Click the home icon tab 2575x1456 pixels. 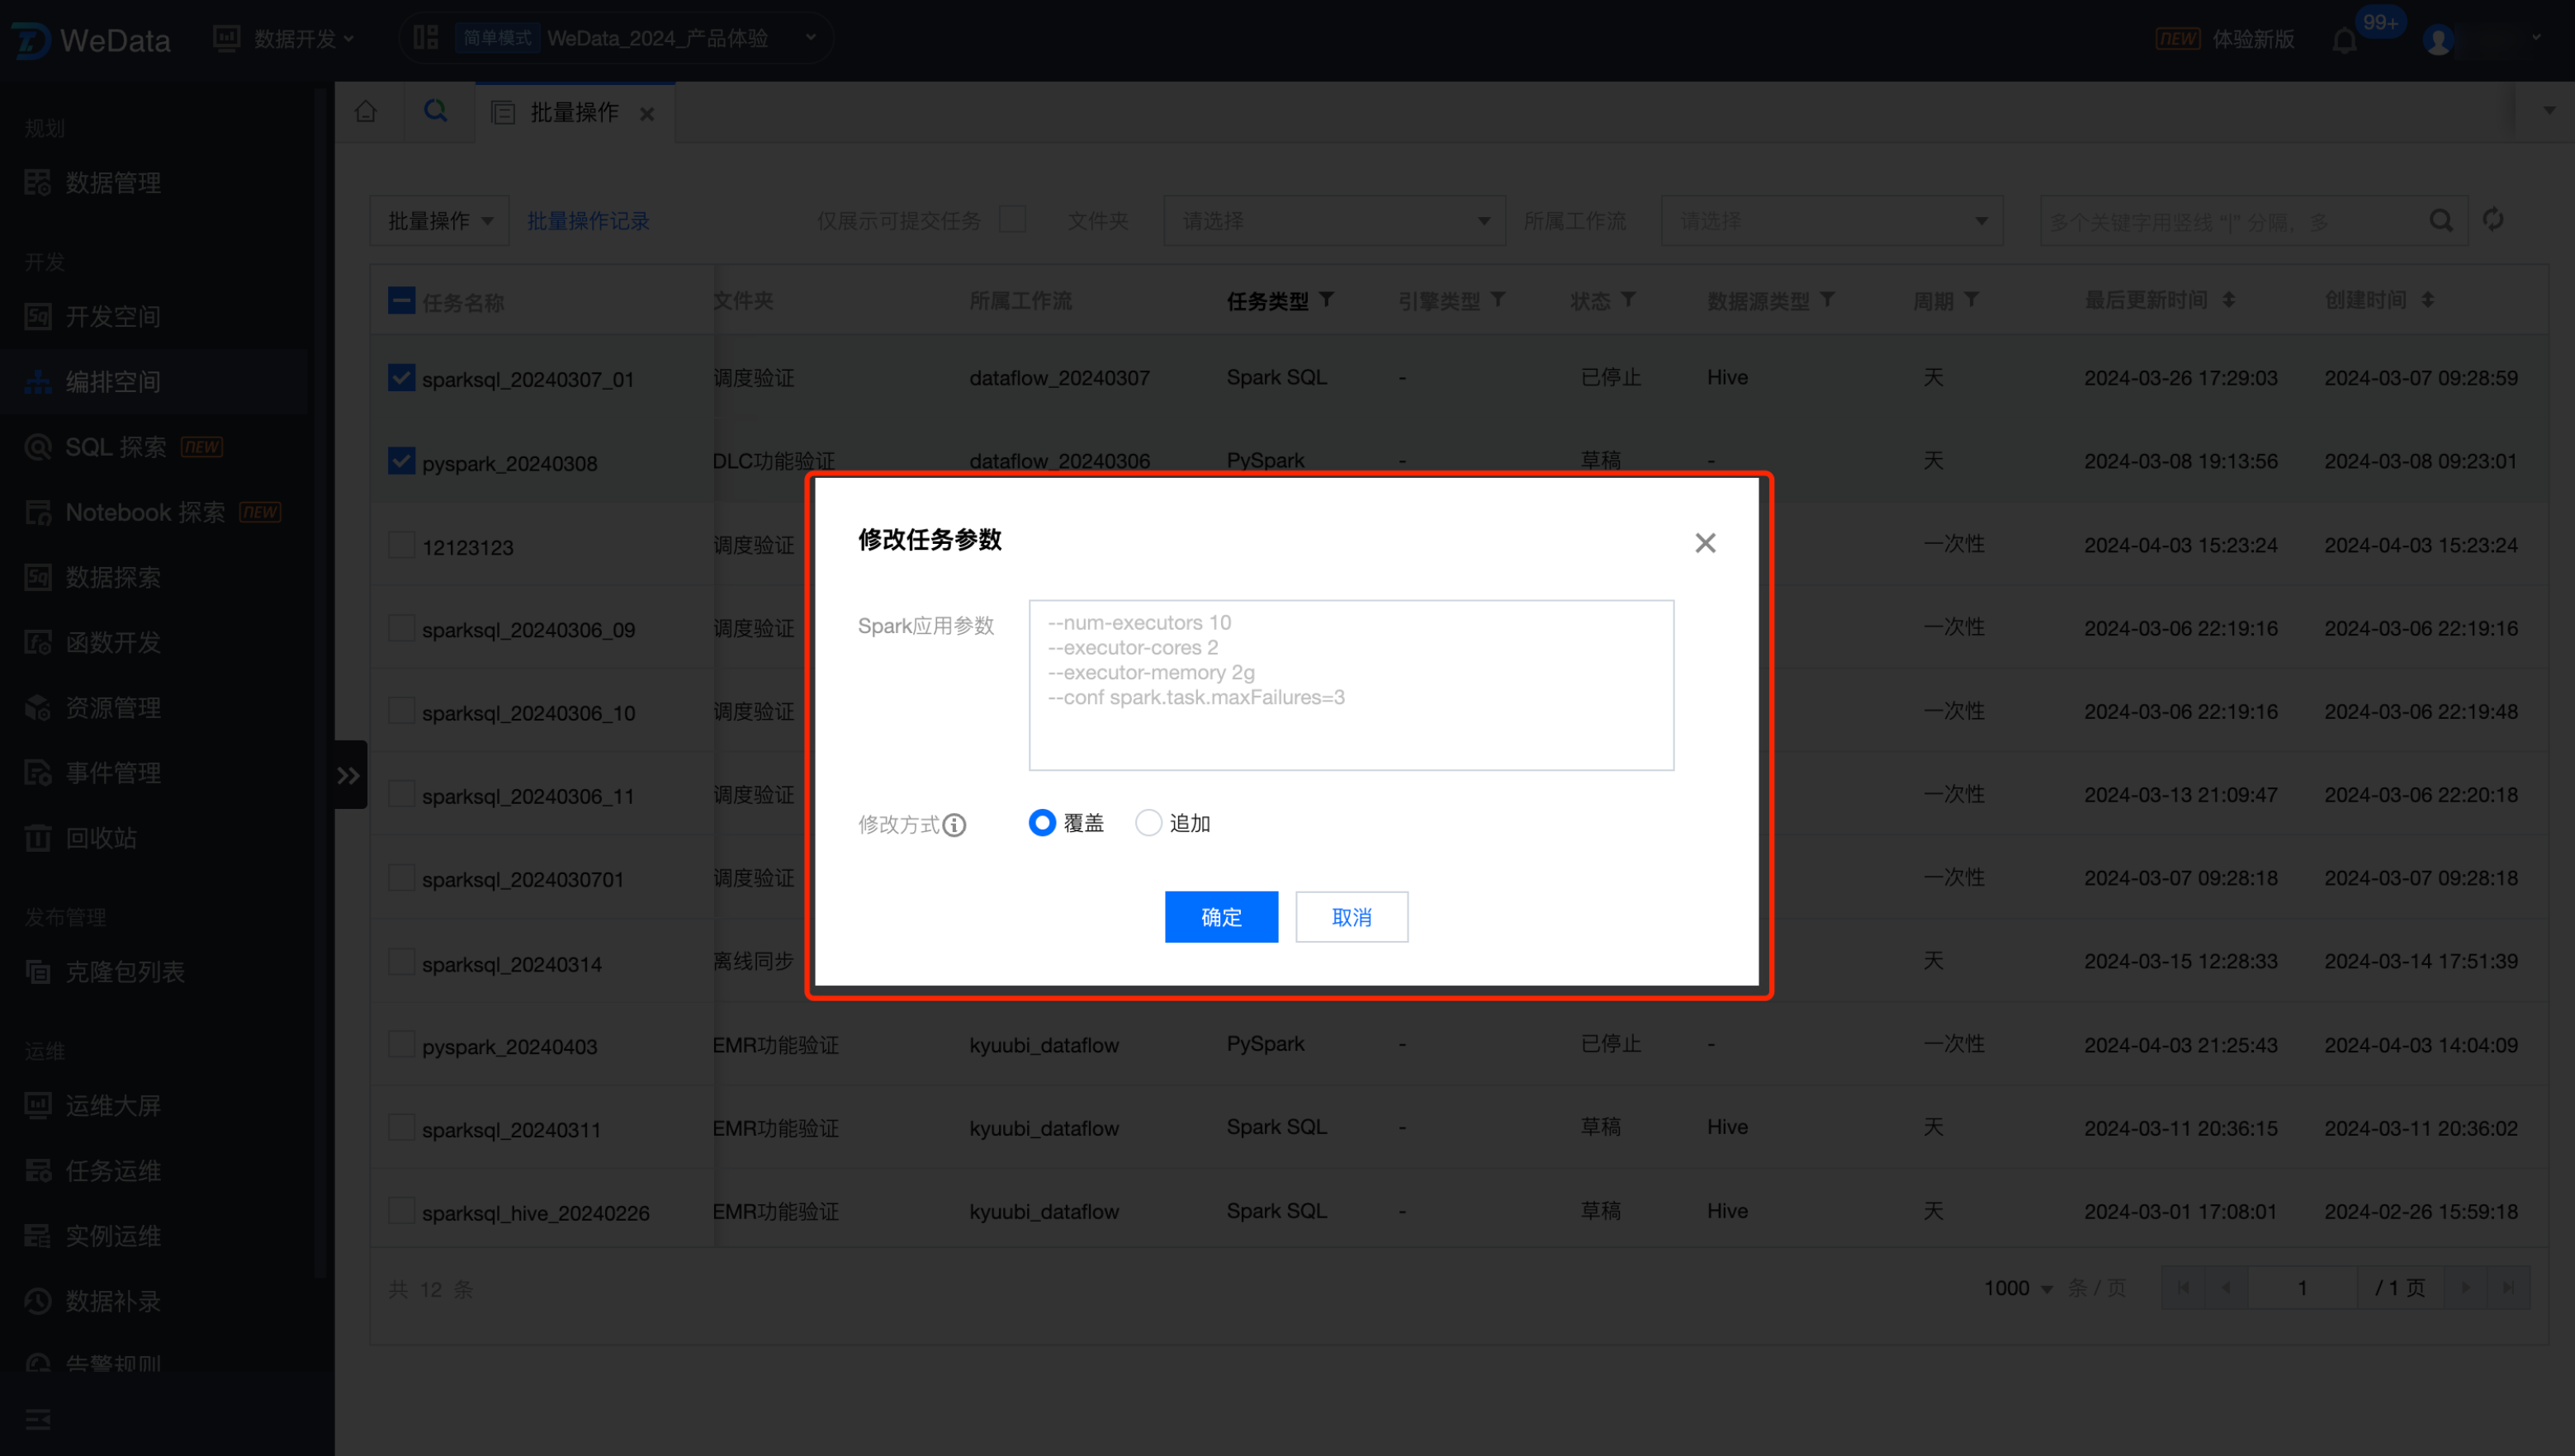point(366,111)
